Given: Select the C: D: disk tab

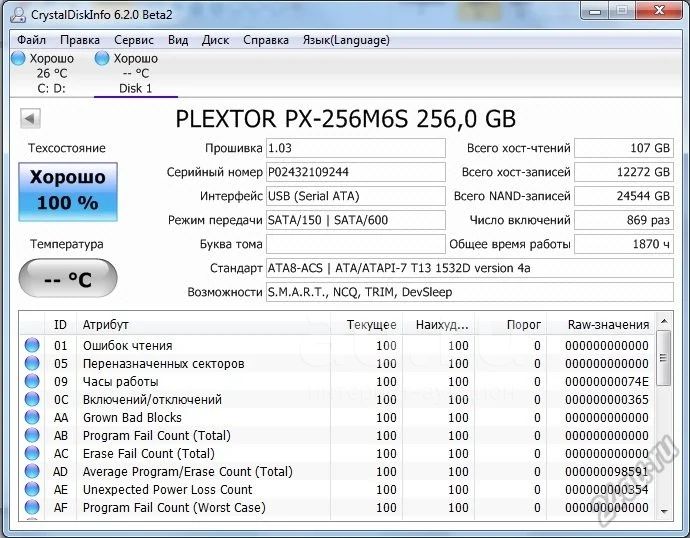Looking at the screenshot, I should 51,73.
